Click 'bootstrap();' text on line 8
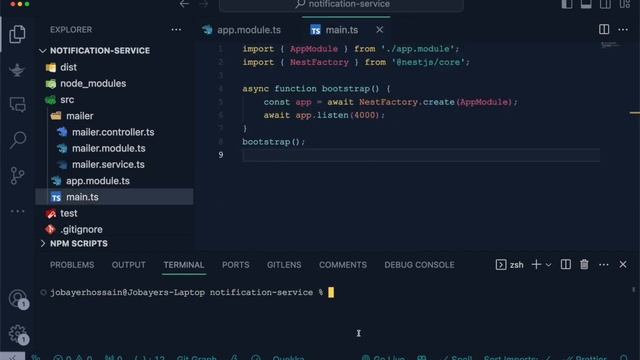This screenshot has width=640, height=360. click(273, 142)
